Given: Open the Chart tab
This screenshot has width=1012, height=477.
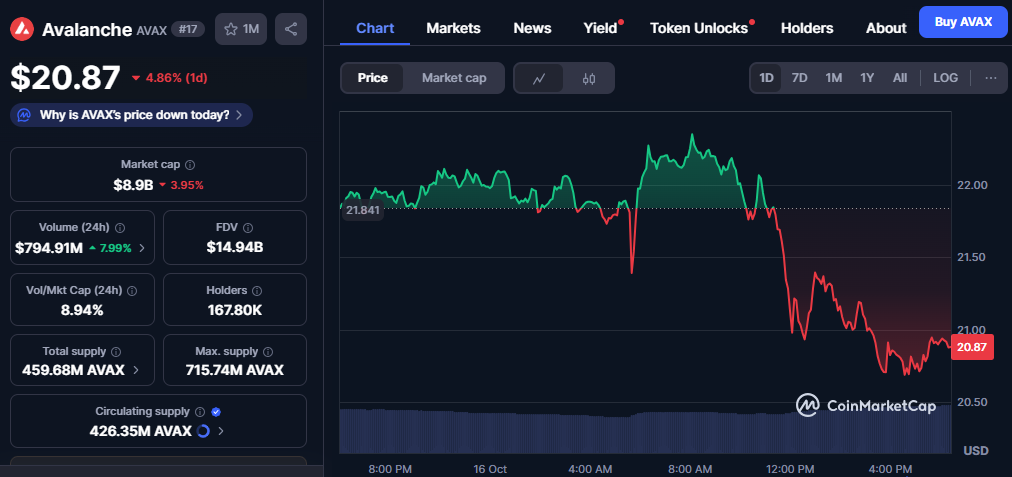Looking at the screenshot, I should 375,28.
